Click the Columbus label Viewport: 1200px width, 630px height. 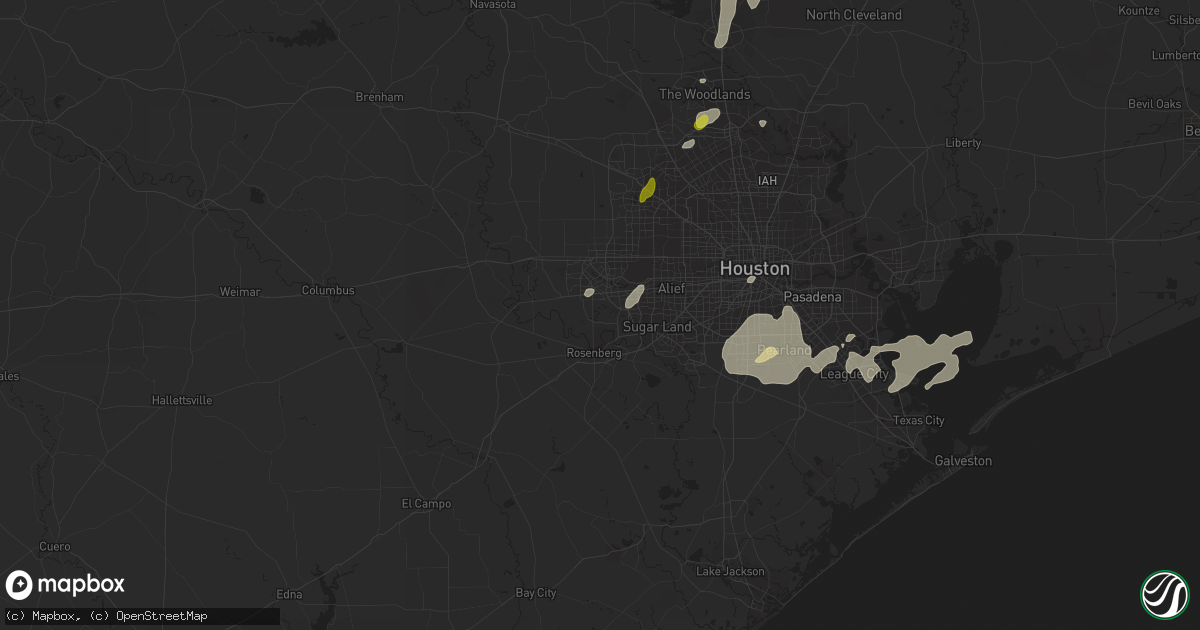pos(328,290)
